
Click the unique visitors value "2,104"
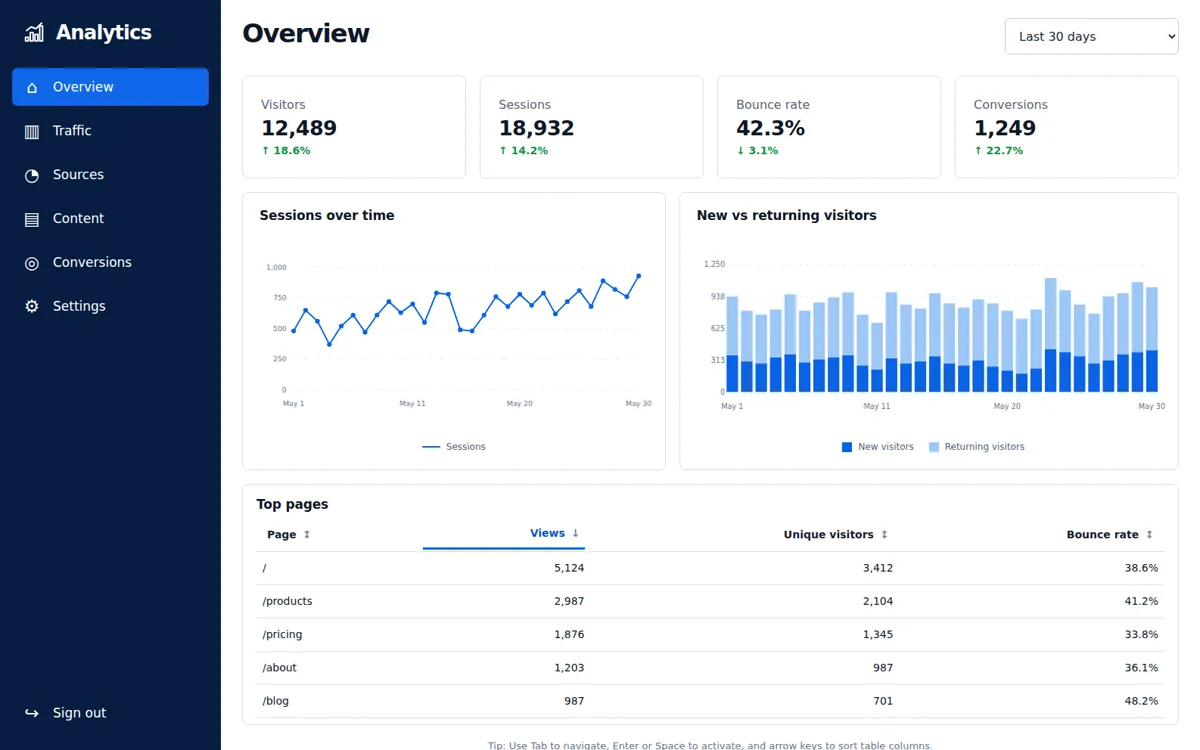pos(878,601)
